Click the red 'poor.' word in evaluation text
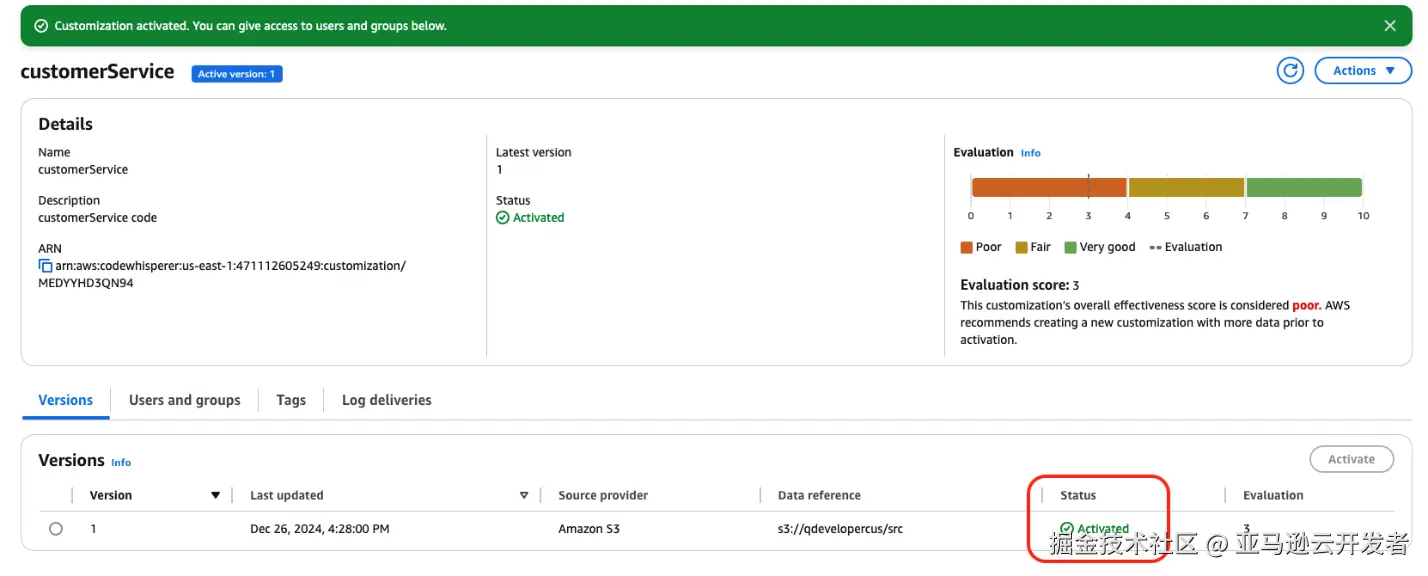Screen dimensions: 1428x576 coord(1306,306)
